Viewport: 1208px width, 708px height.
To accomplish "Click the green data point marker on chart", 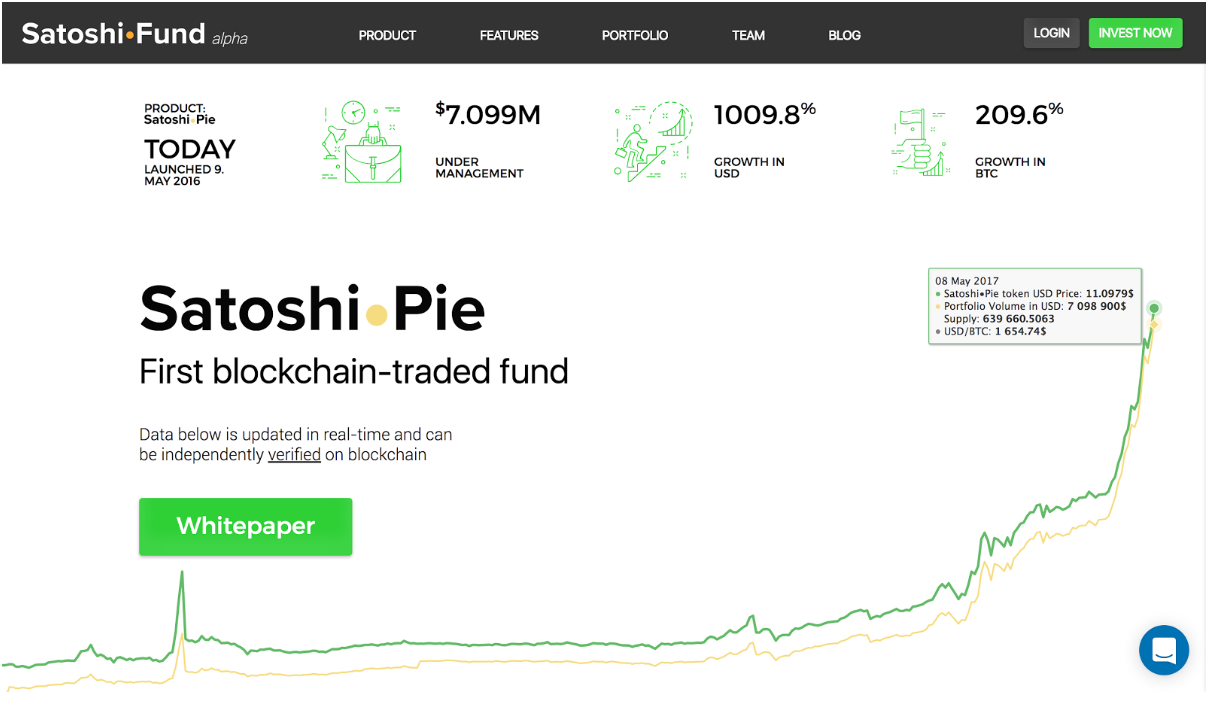I will tap(1154, 308).
